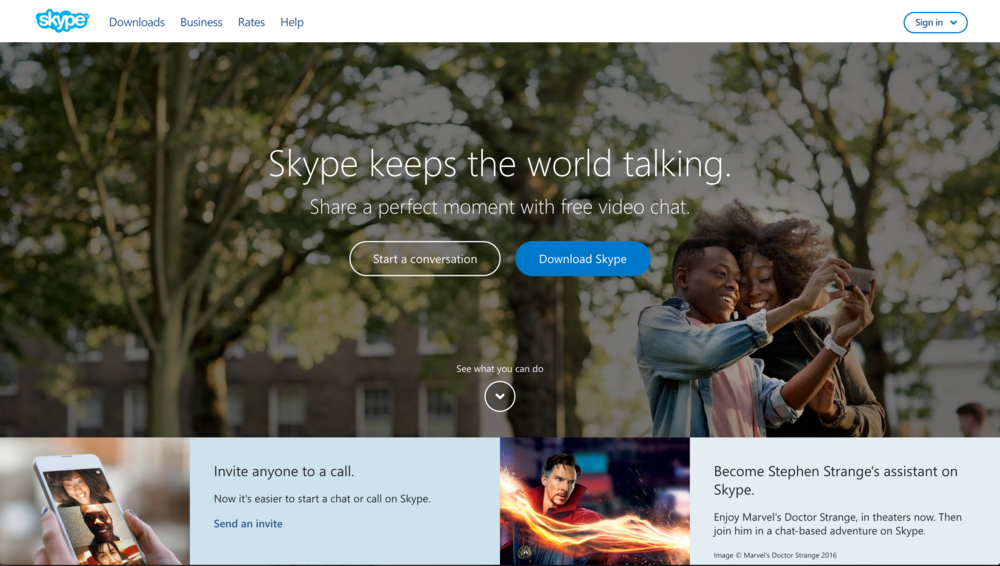Click 'Enjoy Marvel's Doctor Strange' description text
This screenshot has width=1000, height=566.
point(837,524)
